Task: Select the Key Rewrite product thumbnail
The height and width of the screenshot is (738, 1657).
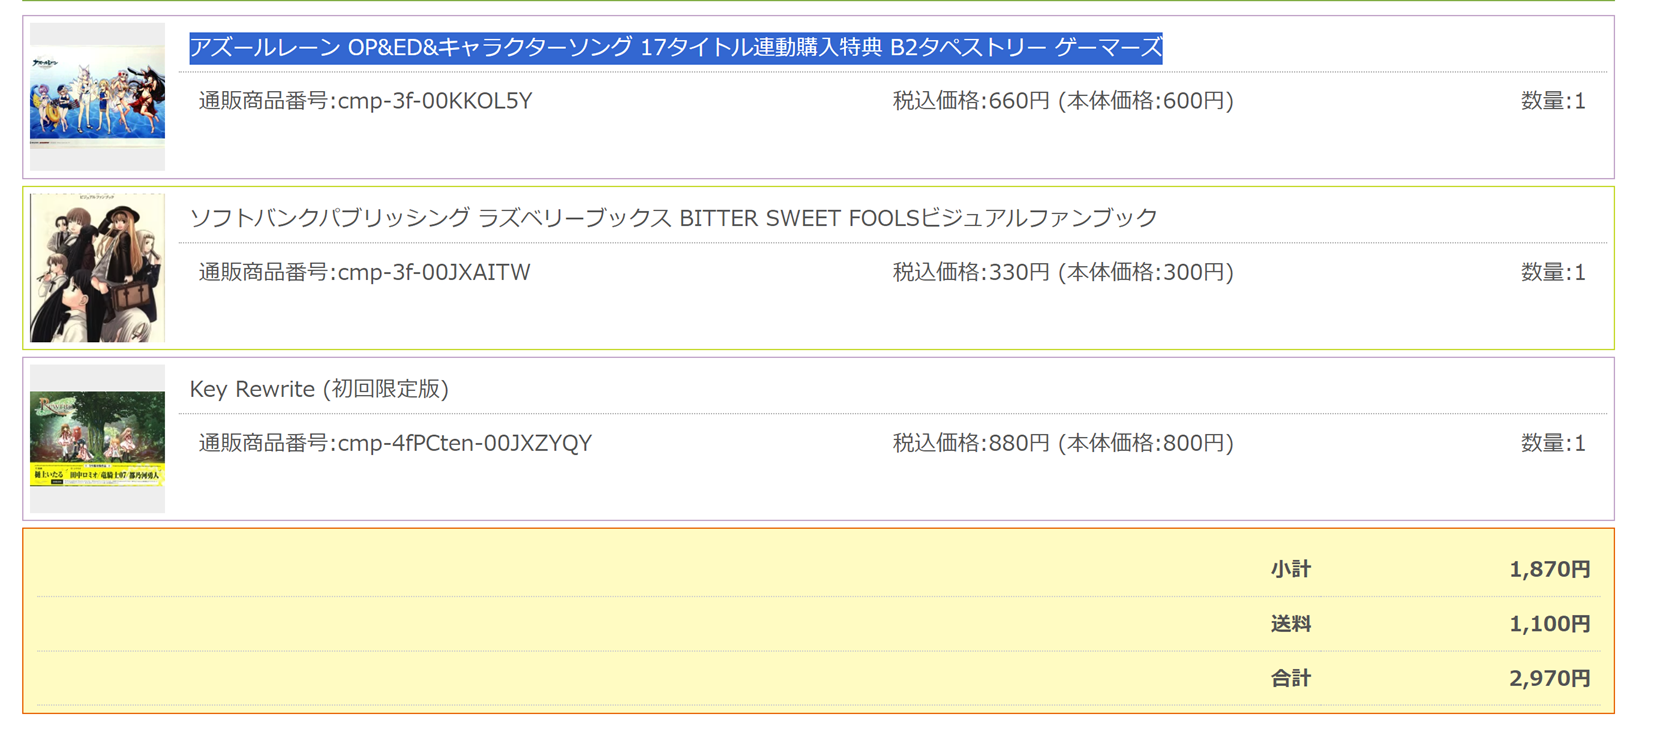Action: 97,439
